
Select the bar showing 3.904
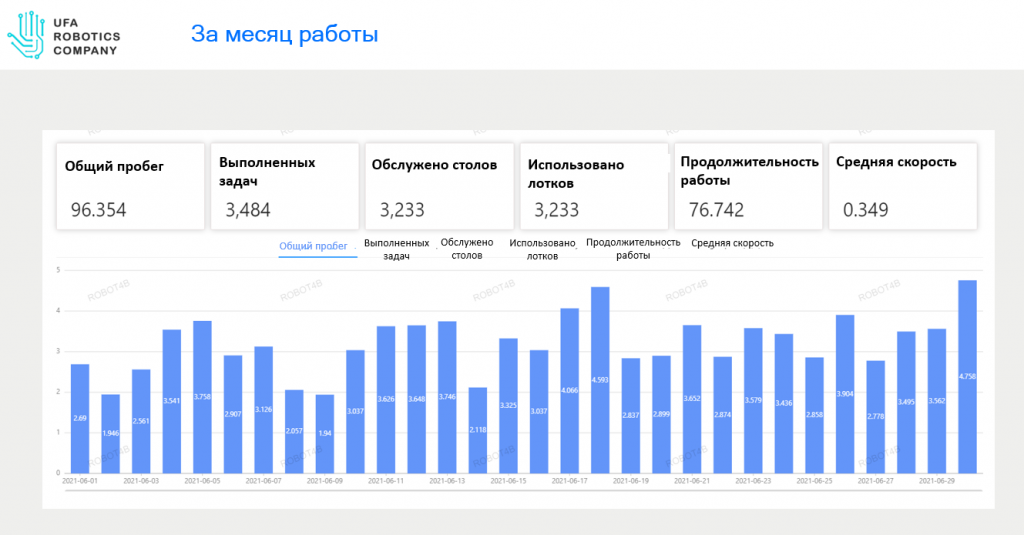(845, 394)
